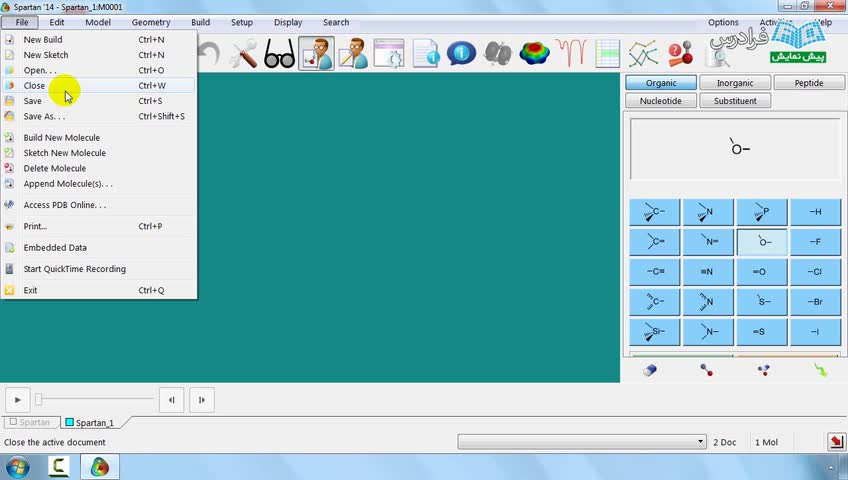The height and width of the screenshot is (480, 848).
Task: Select sp3 nitrogen fragment button
Action: (x=708, y=212)
